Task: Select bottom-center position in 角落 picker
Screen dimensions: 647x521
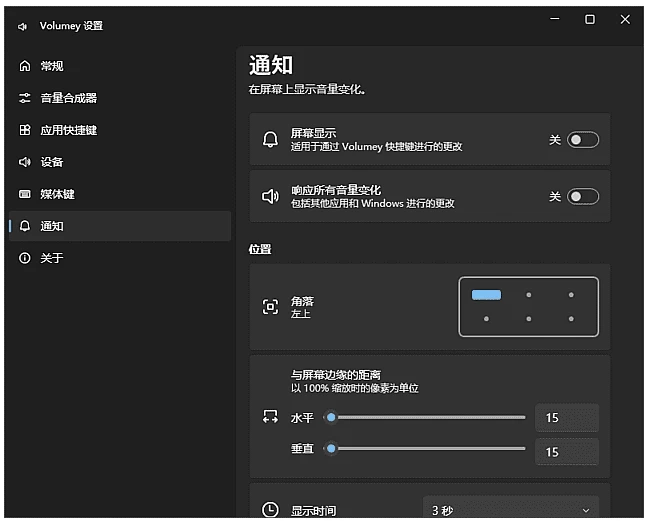Action: coord(529,319)
